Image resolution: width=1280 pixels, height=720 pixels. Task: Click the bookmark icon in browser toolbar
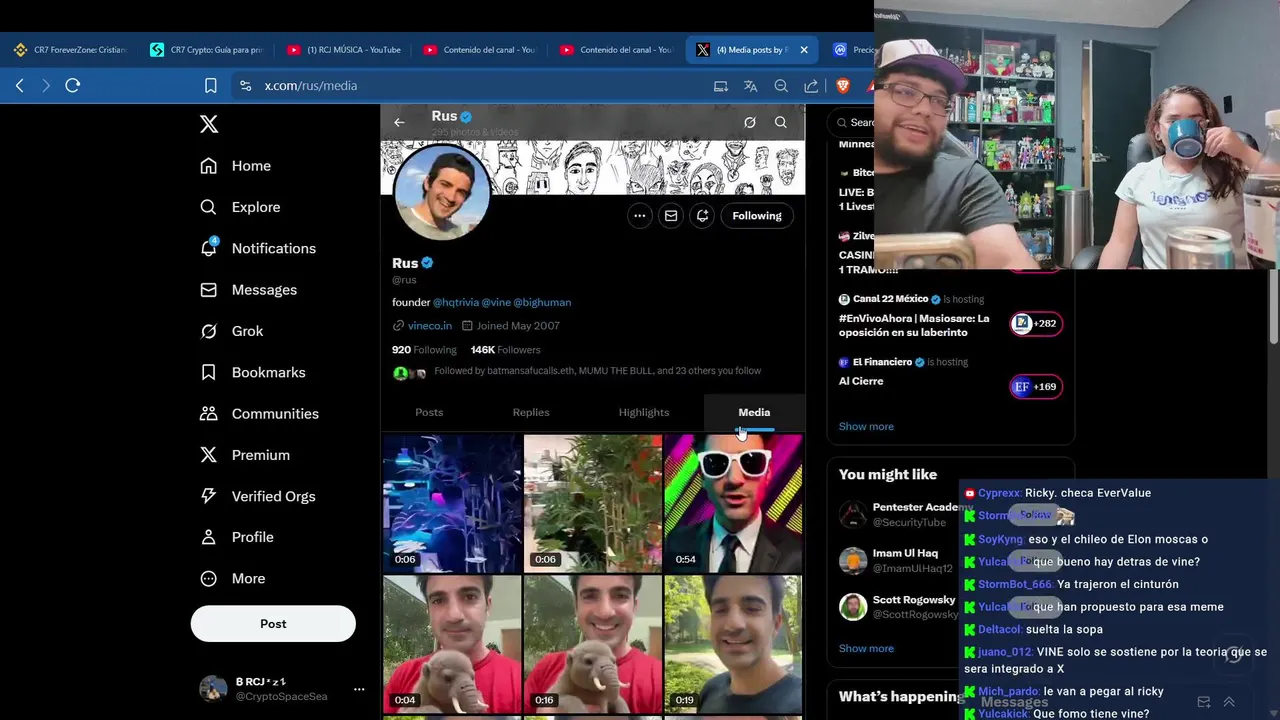click(211, 86)
